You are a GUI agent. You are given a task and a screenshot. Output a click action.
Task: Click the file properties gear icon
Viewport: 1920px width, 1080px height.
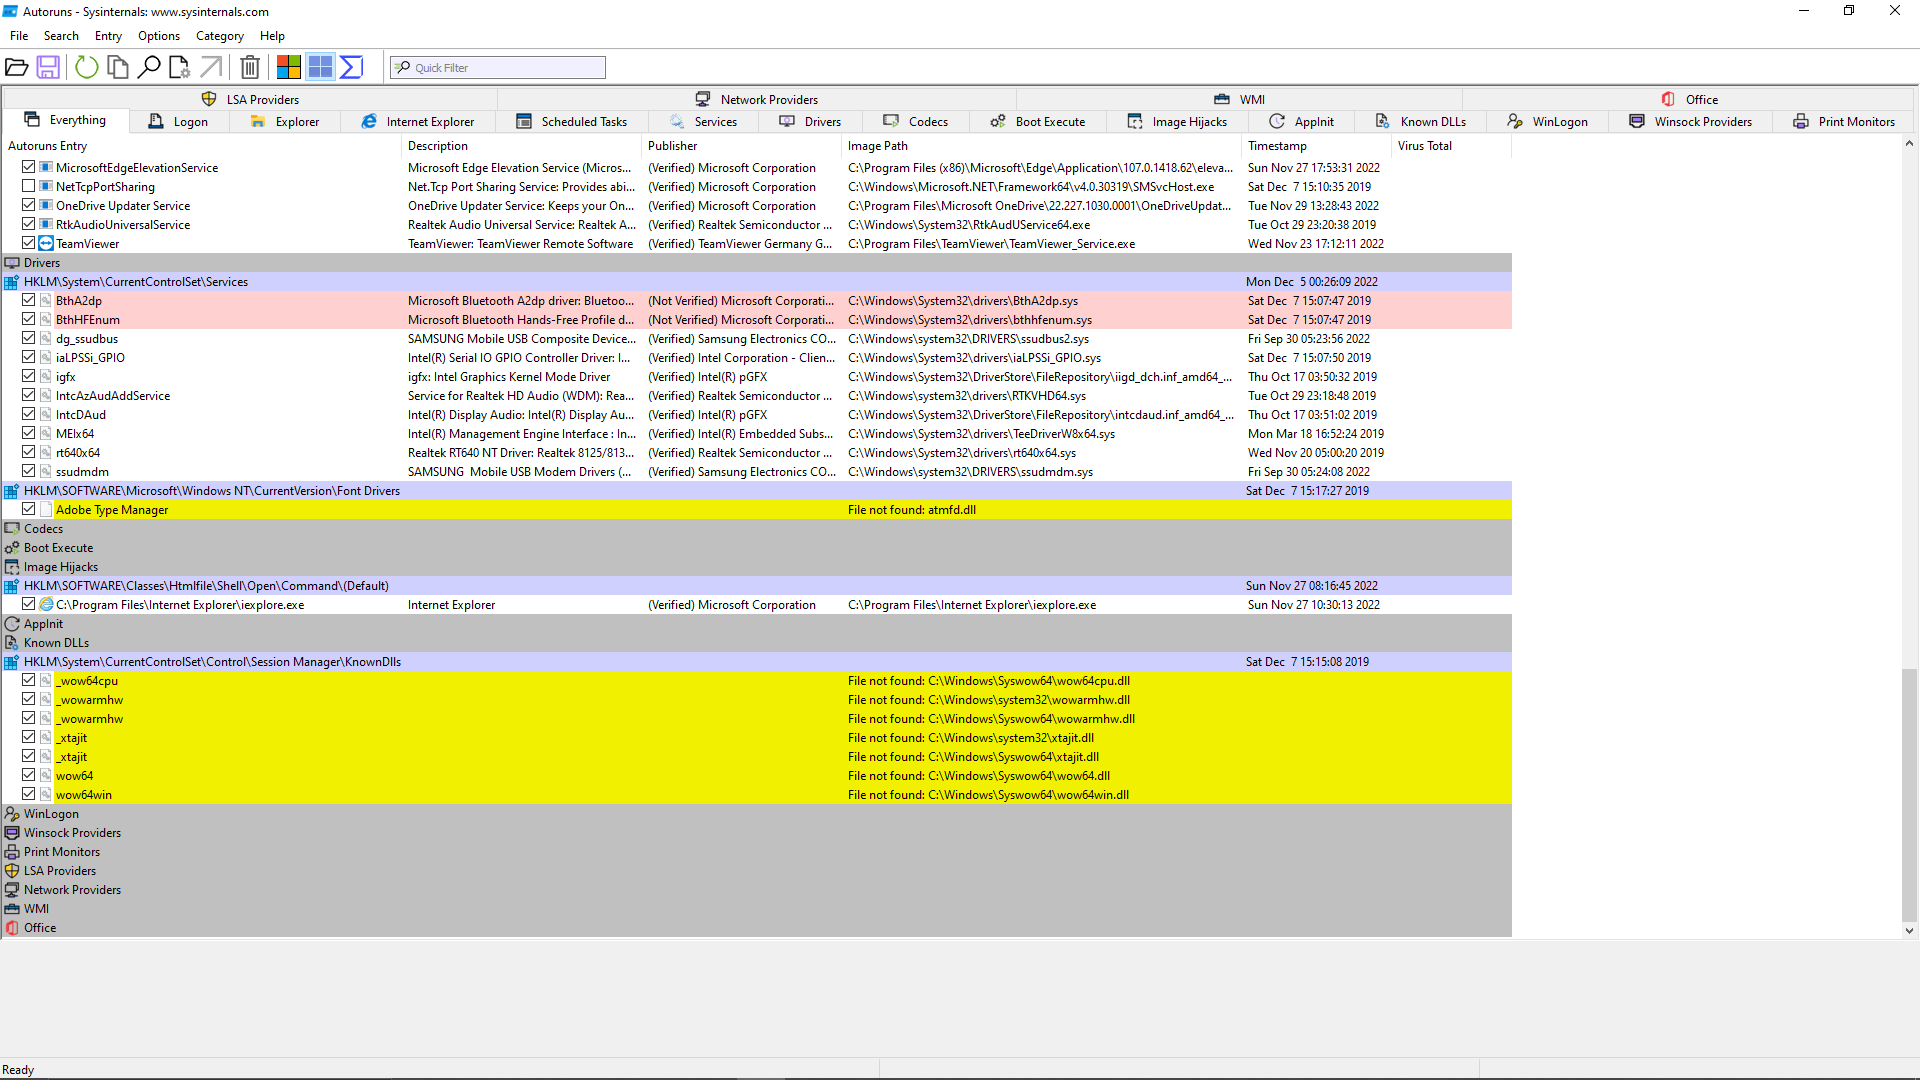(180, 67)
